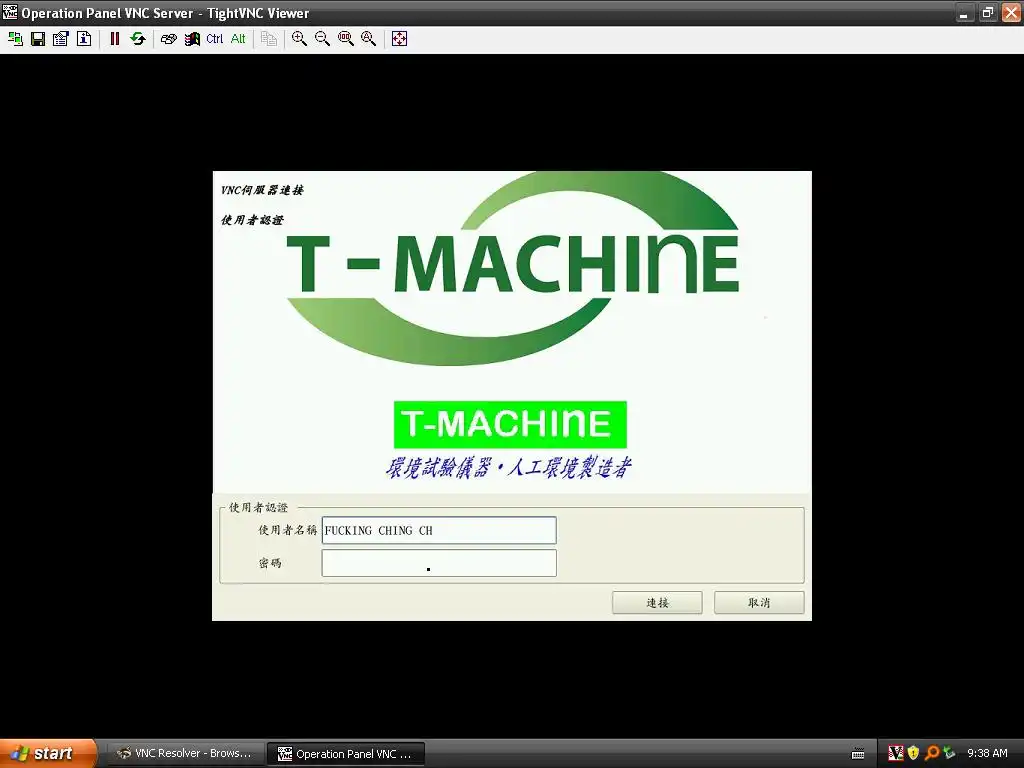
Task: Click the Transfer Files icon
Action: pyautogui.click(x=268, y=39)
